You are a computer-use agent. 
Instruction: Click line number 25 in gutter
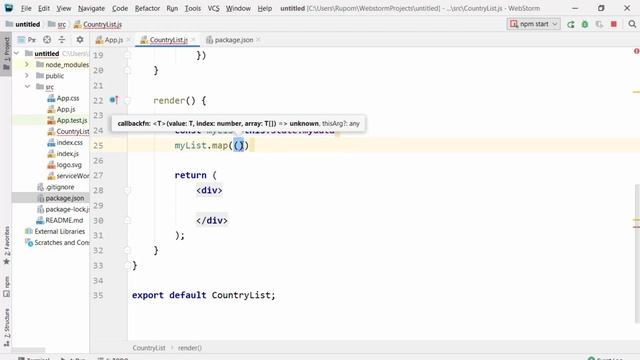(98, 145)
